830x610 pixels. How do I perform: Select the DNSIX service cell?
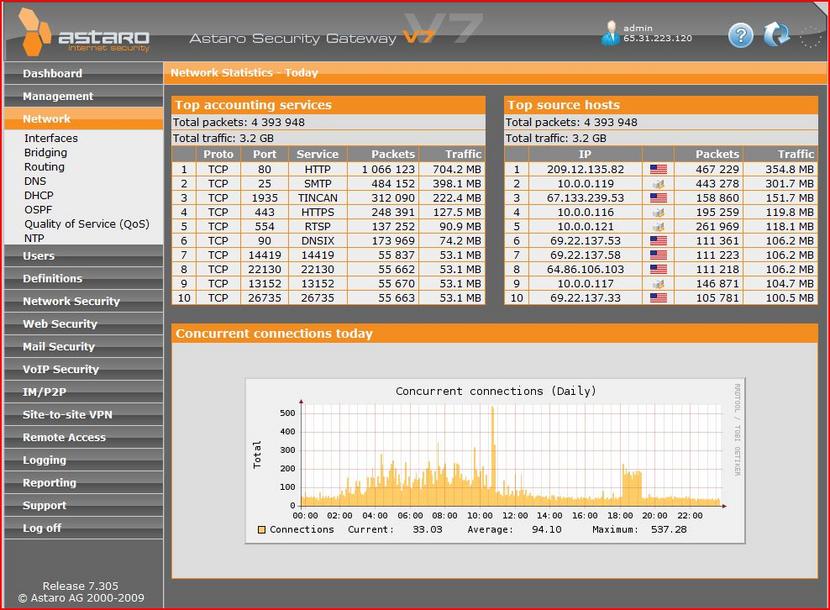pos(318,241)
